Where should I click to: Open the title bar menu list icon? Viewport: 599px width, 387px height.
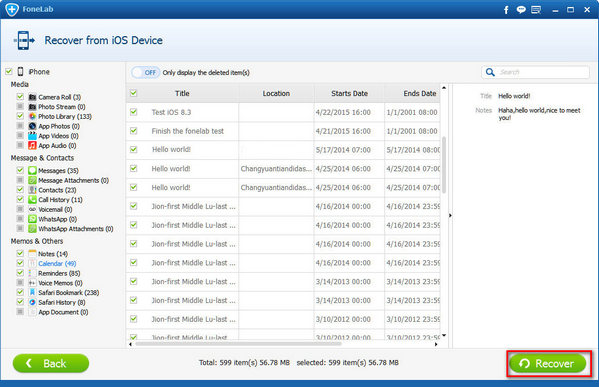click(x=536, y=10)
